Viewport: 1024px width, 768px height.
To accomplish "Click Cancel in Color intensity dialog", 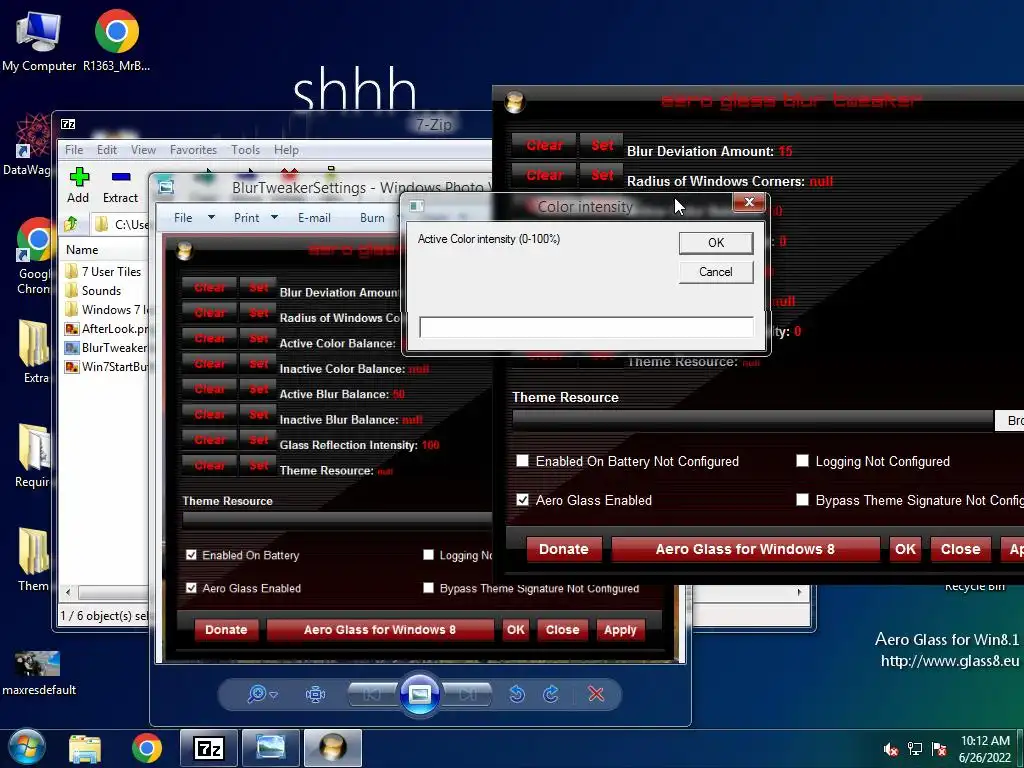I will click(716, 272).
